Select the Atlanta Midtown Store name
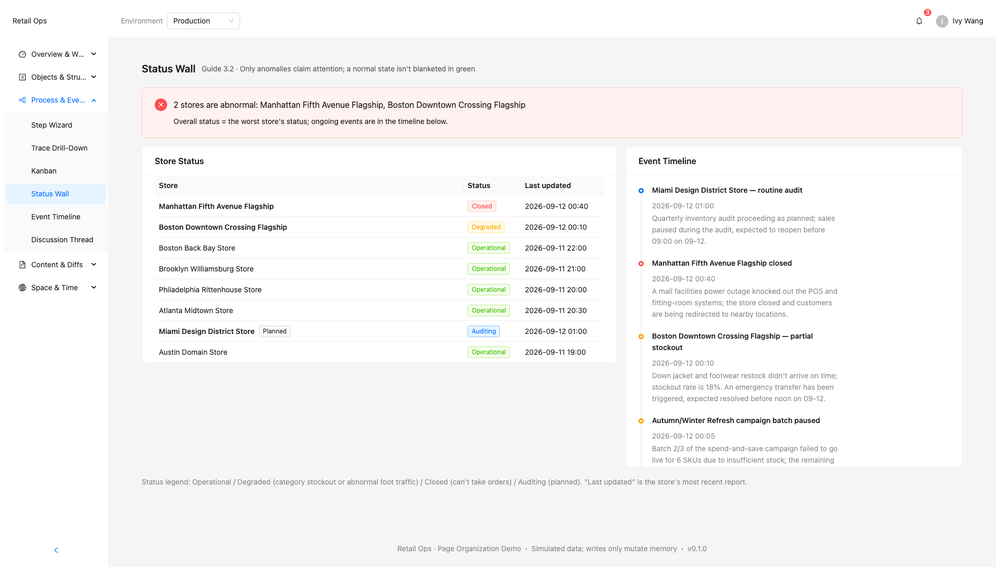Screen dimensions: 1000x571 pyautogui.click(x=196, y=311)
